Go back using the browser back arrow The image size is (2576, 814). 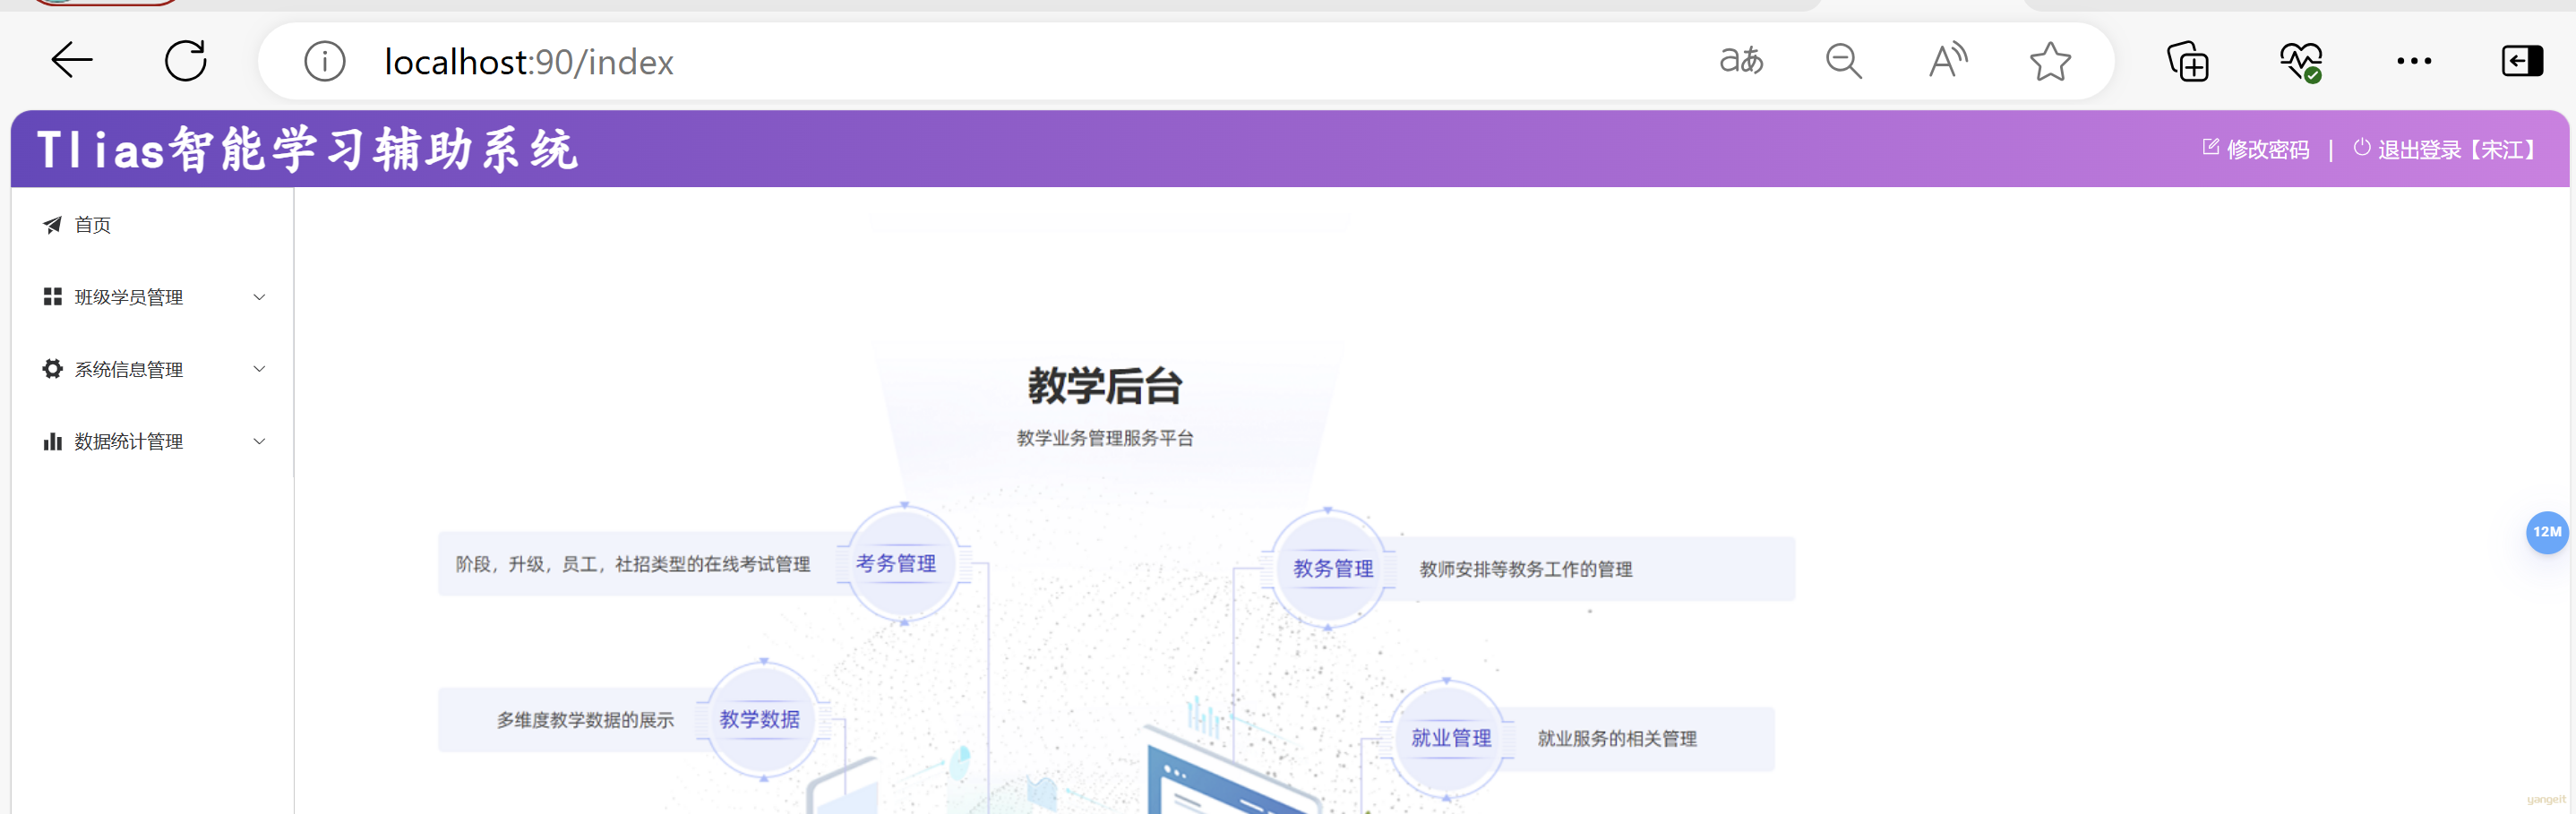pos(72,61)
